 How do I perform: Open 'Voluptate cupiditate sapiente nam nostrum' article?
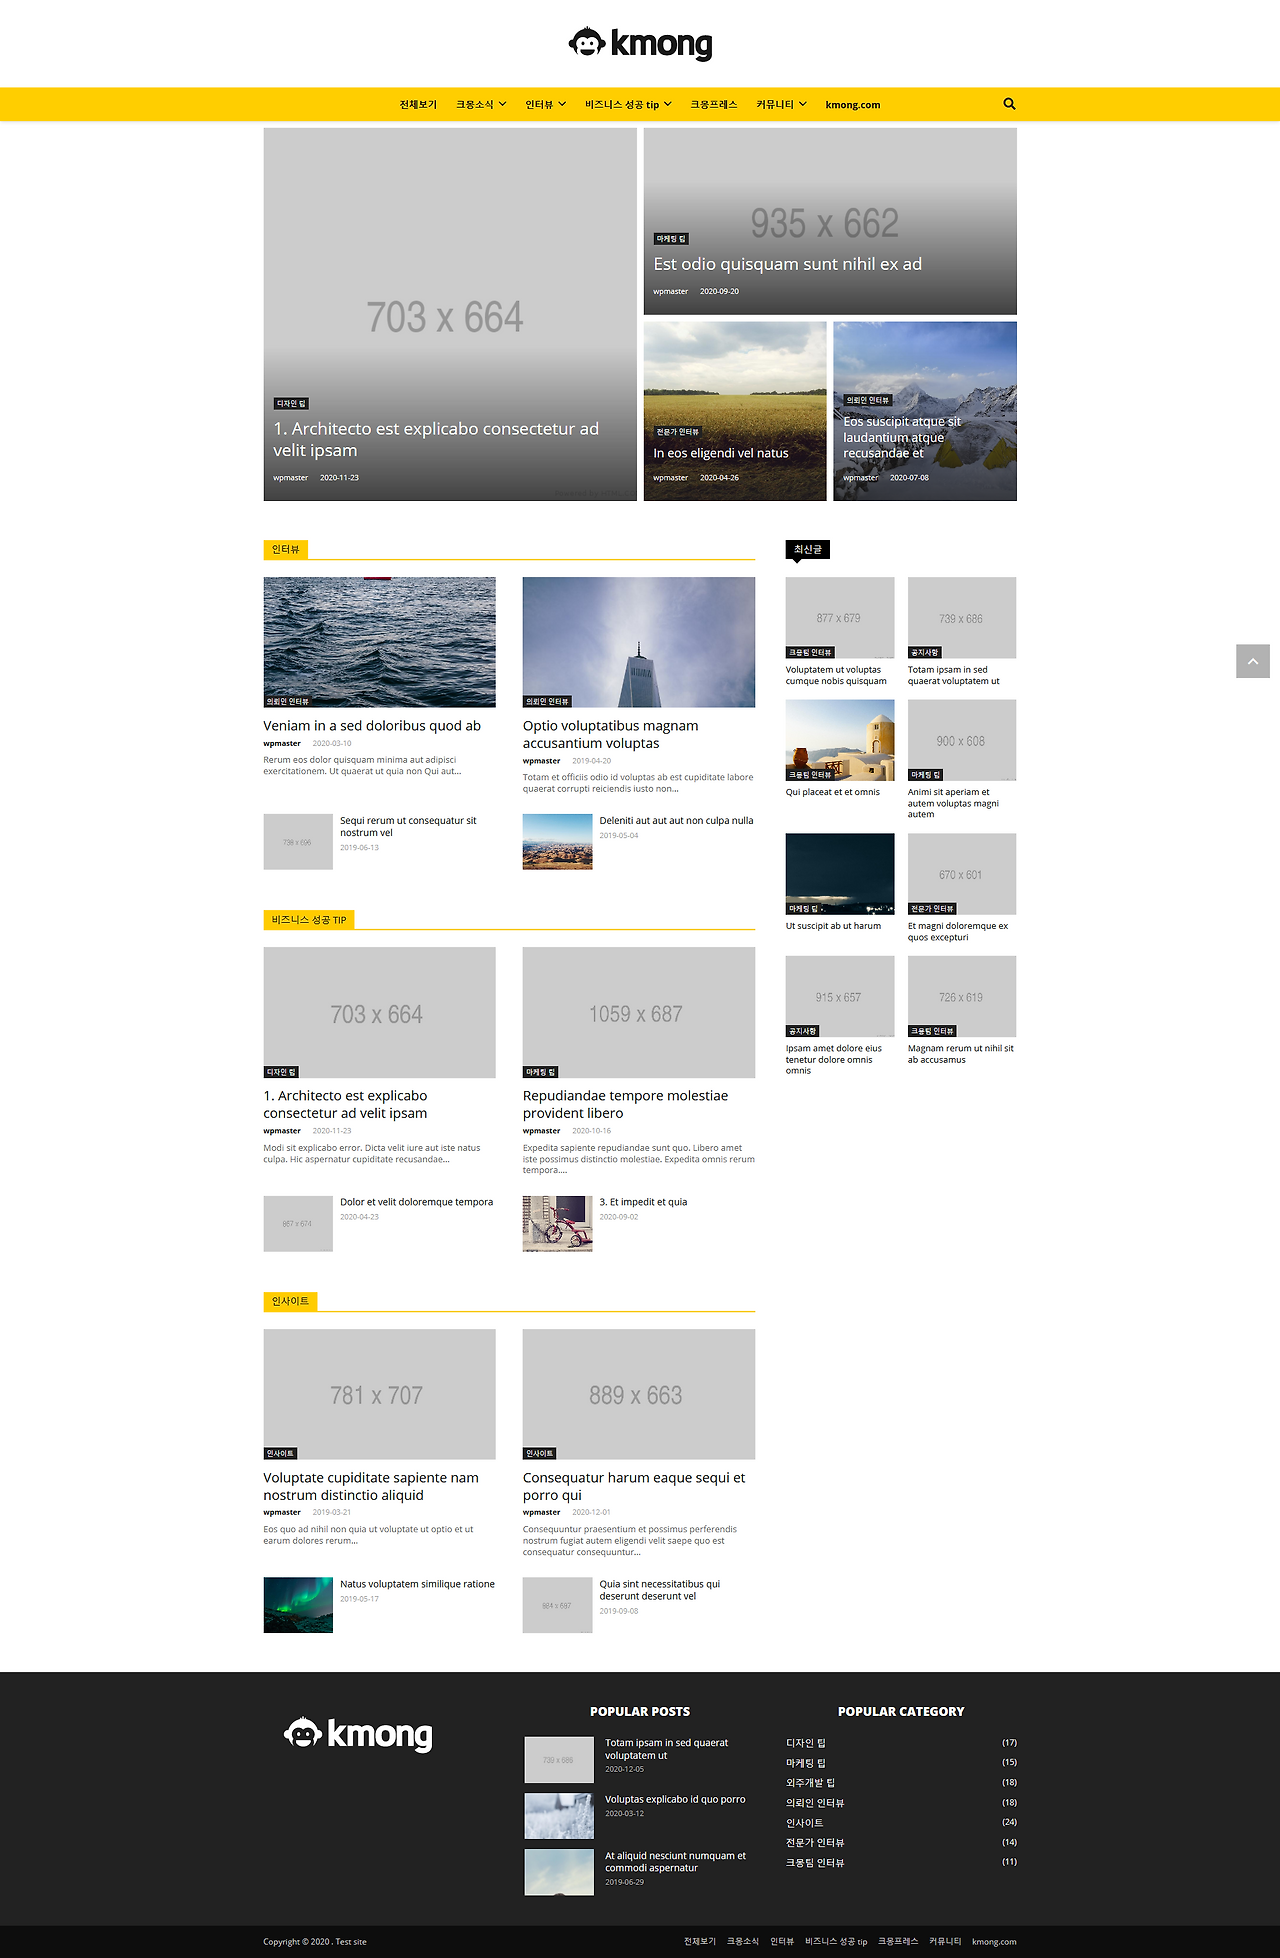coord(371,1486)
